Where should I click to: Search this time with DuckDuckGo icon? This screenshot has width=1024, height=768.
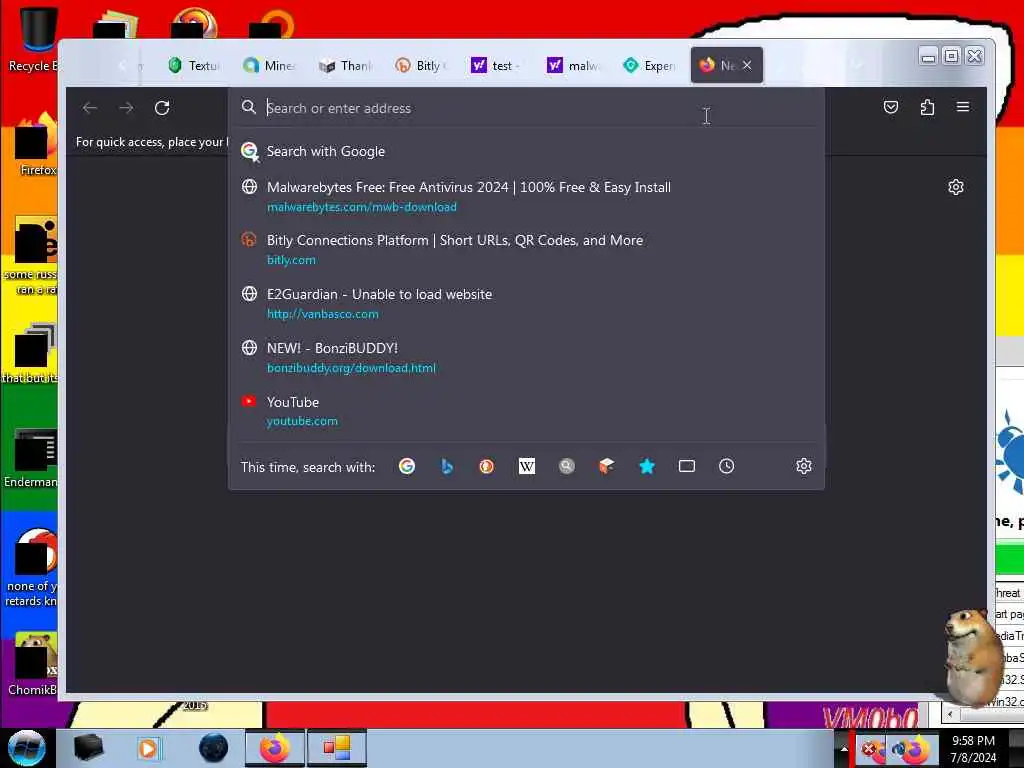(487, 466)
